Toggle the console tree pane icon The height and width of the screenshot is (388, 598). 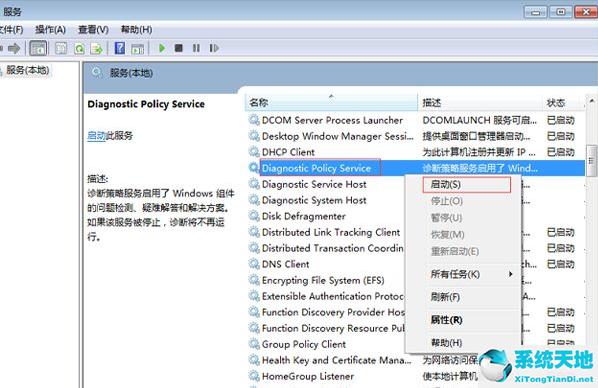click(x=39, y=48)
